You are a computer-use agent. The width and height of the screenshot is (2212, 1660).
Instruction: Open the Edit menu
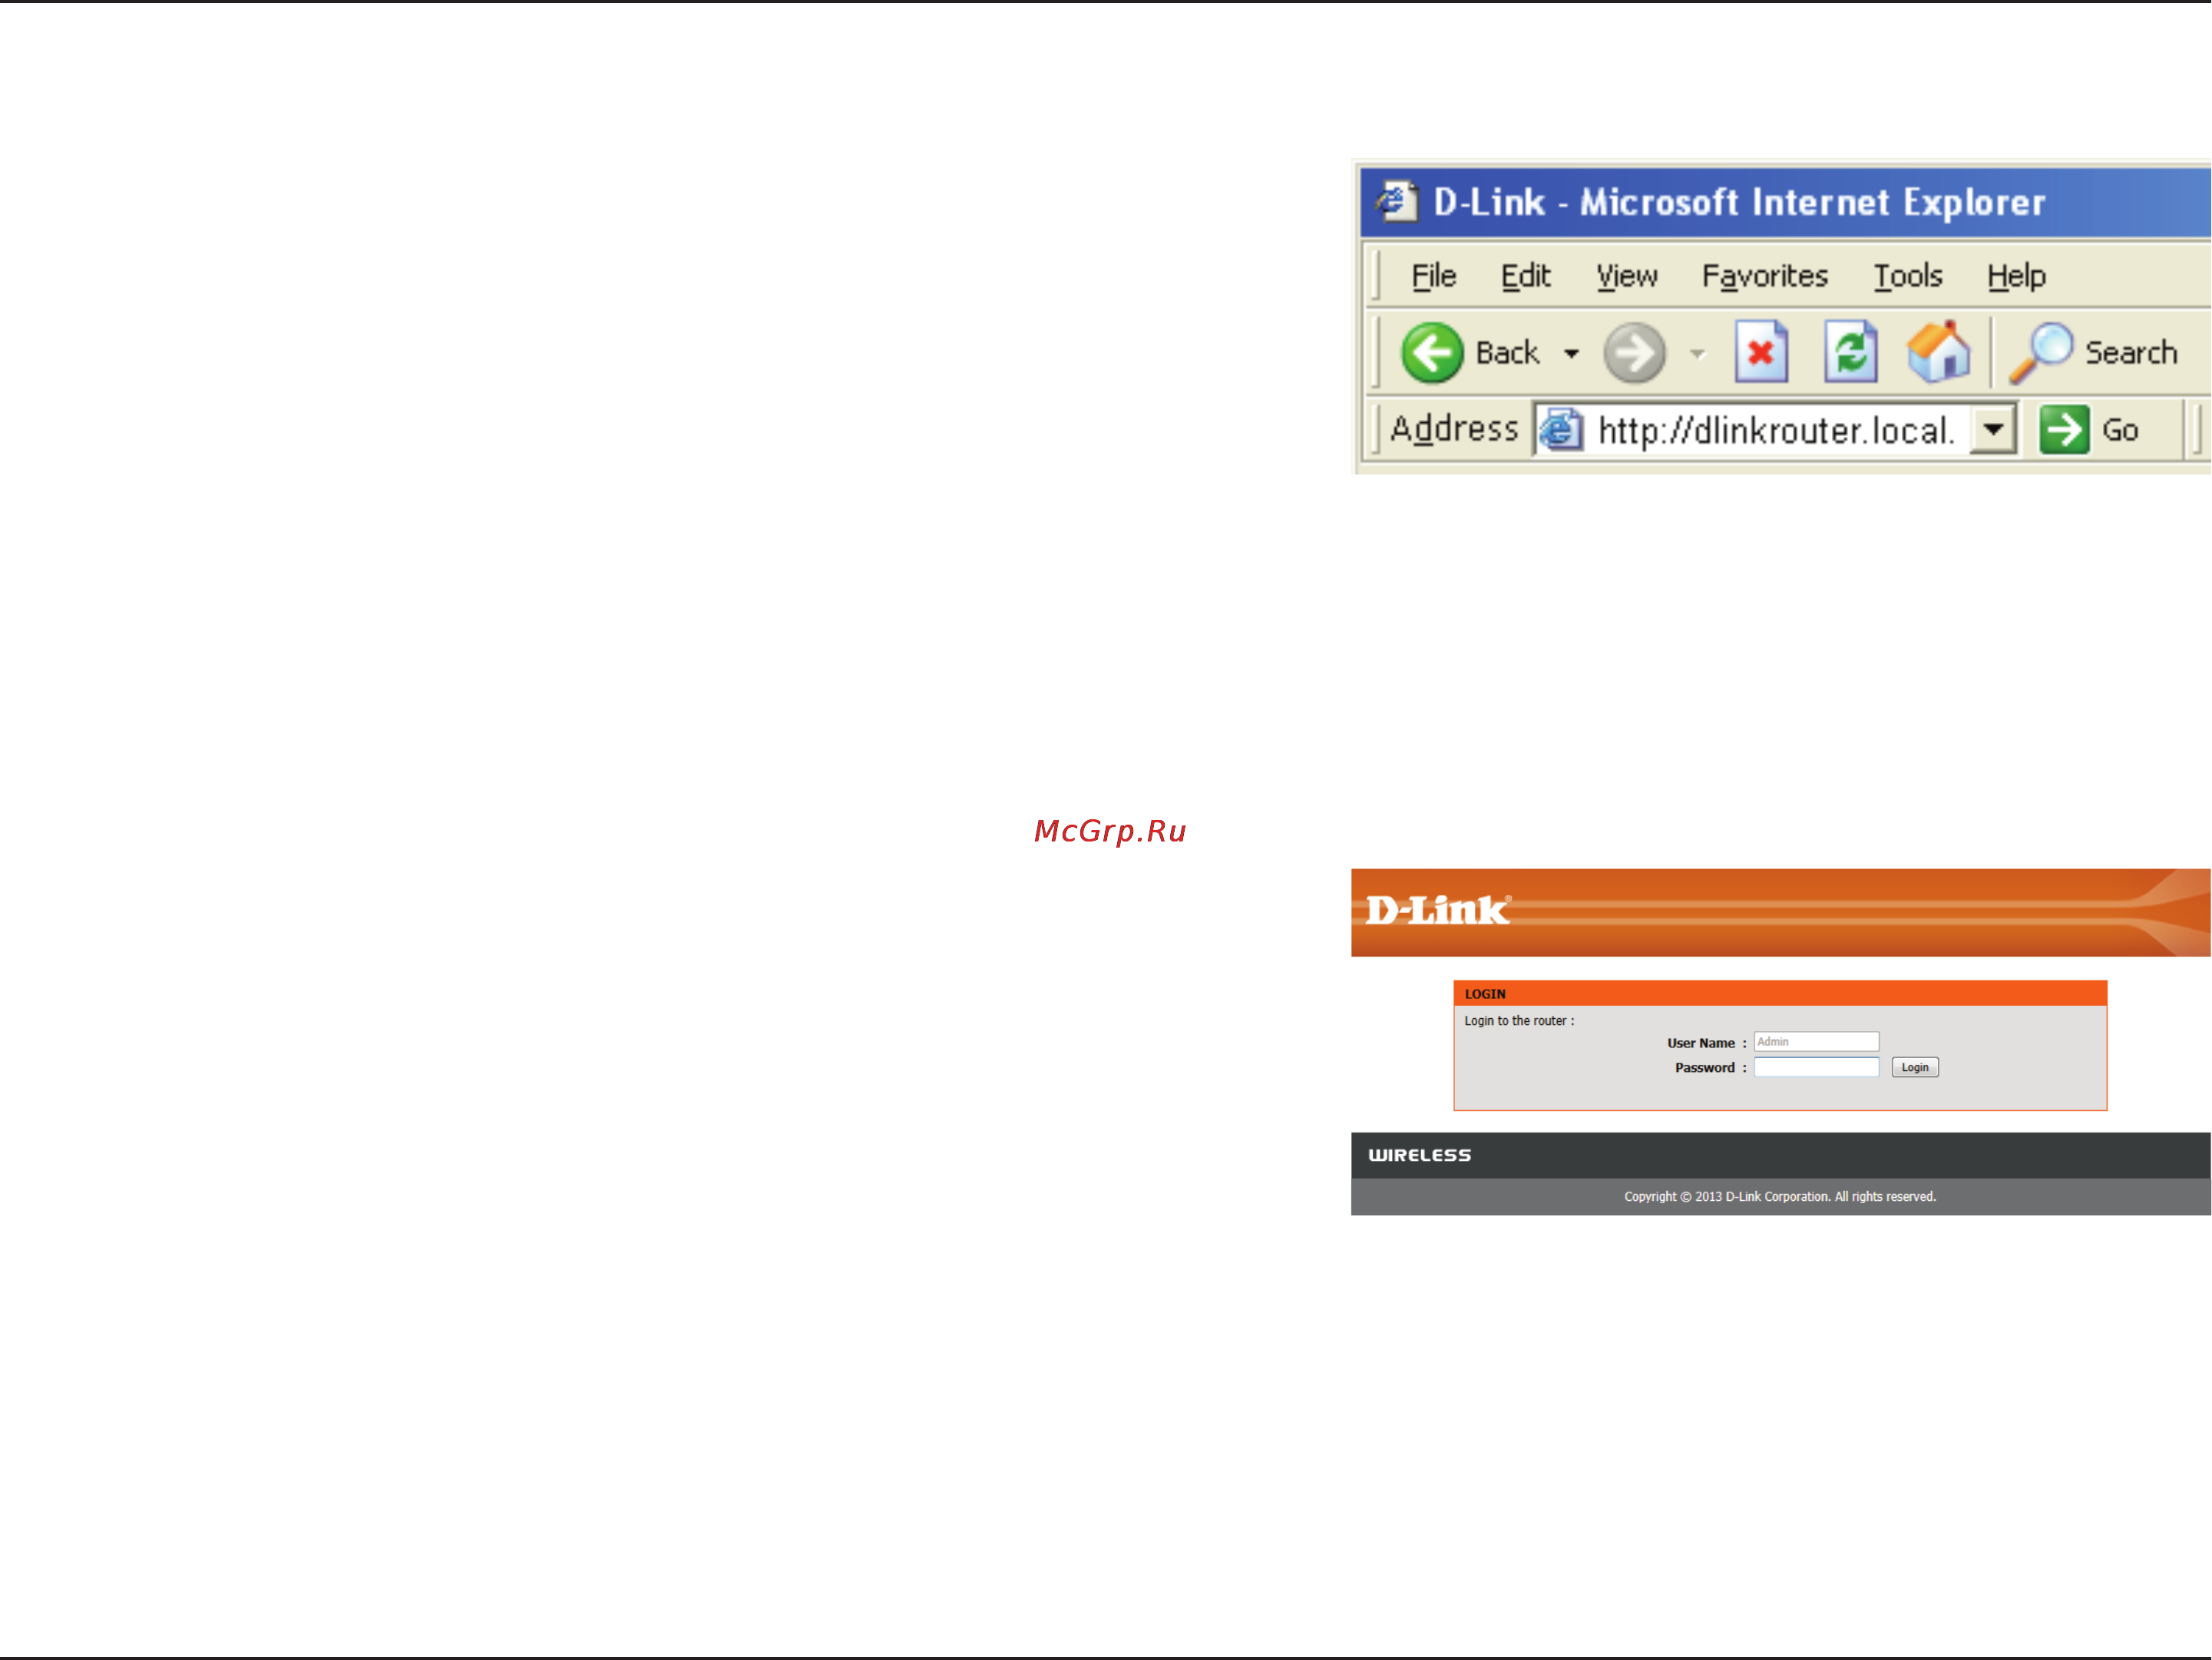(1525, 276)
